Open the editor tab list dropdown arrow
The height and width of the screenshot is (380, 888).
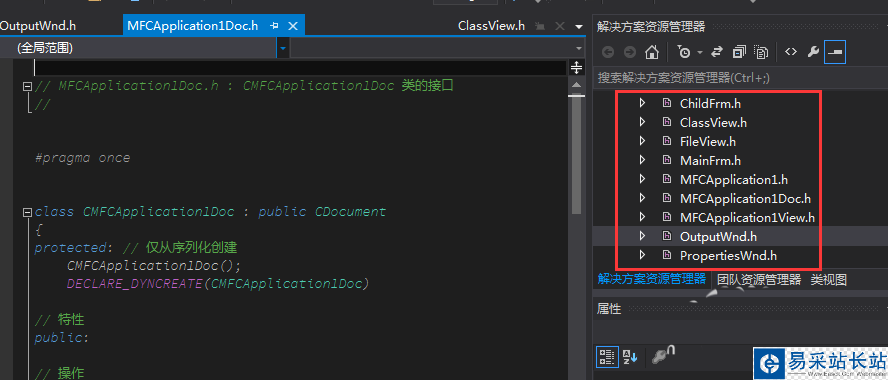tap(578, 27)
